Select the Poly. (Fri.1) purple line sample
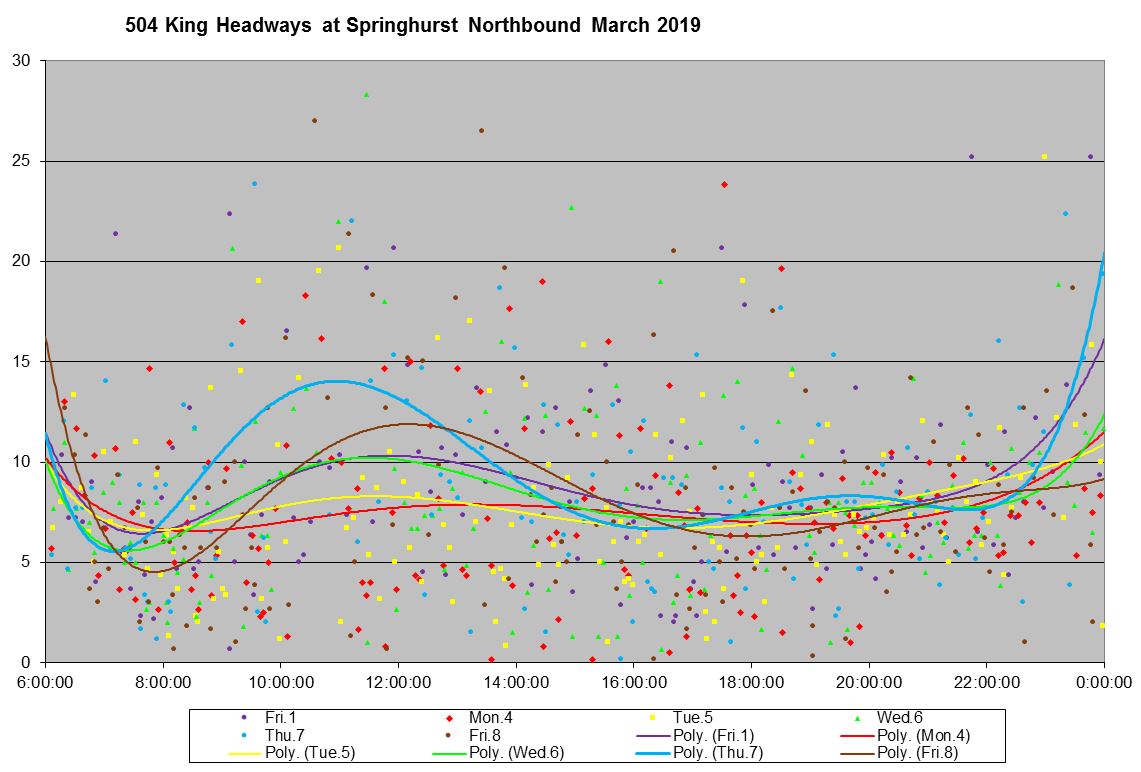This screenshot has height=772, width=1141. [x=653, y=735]
